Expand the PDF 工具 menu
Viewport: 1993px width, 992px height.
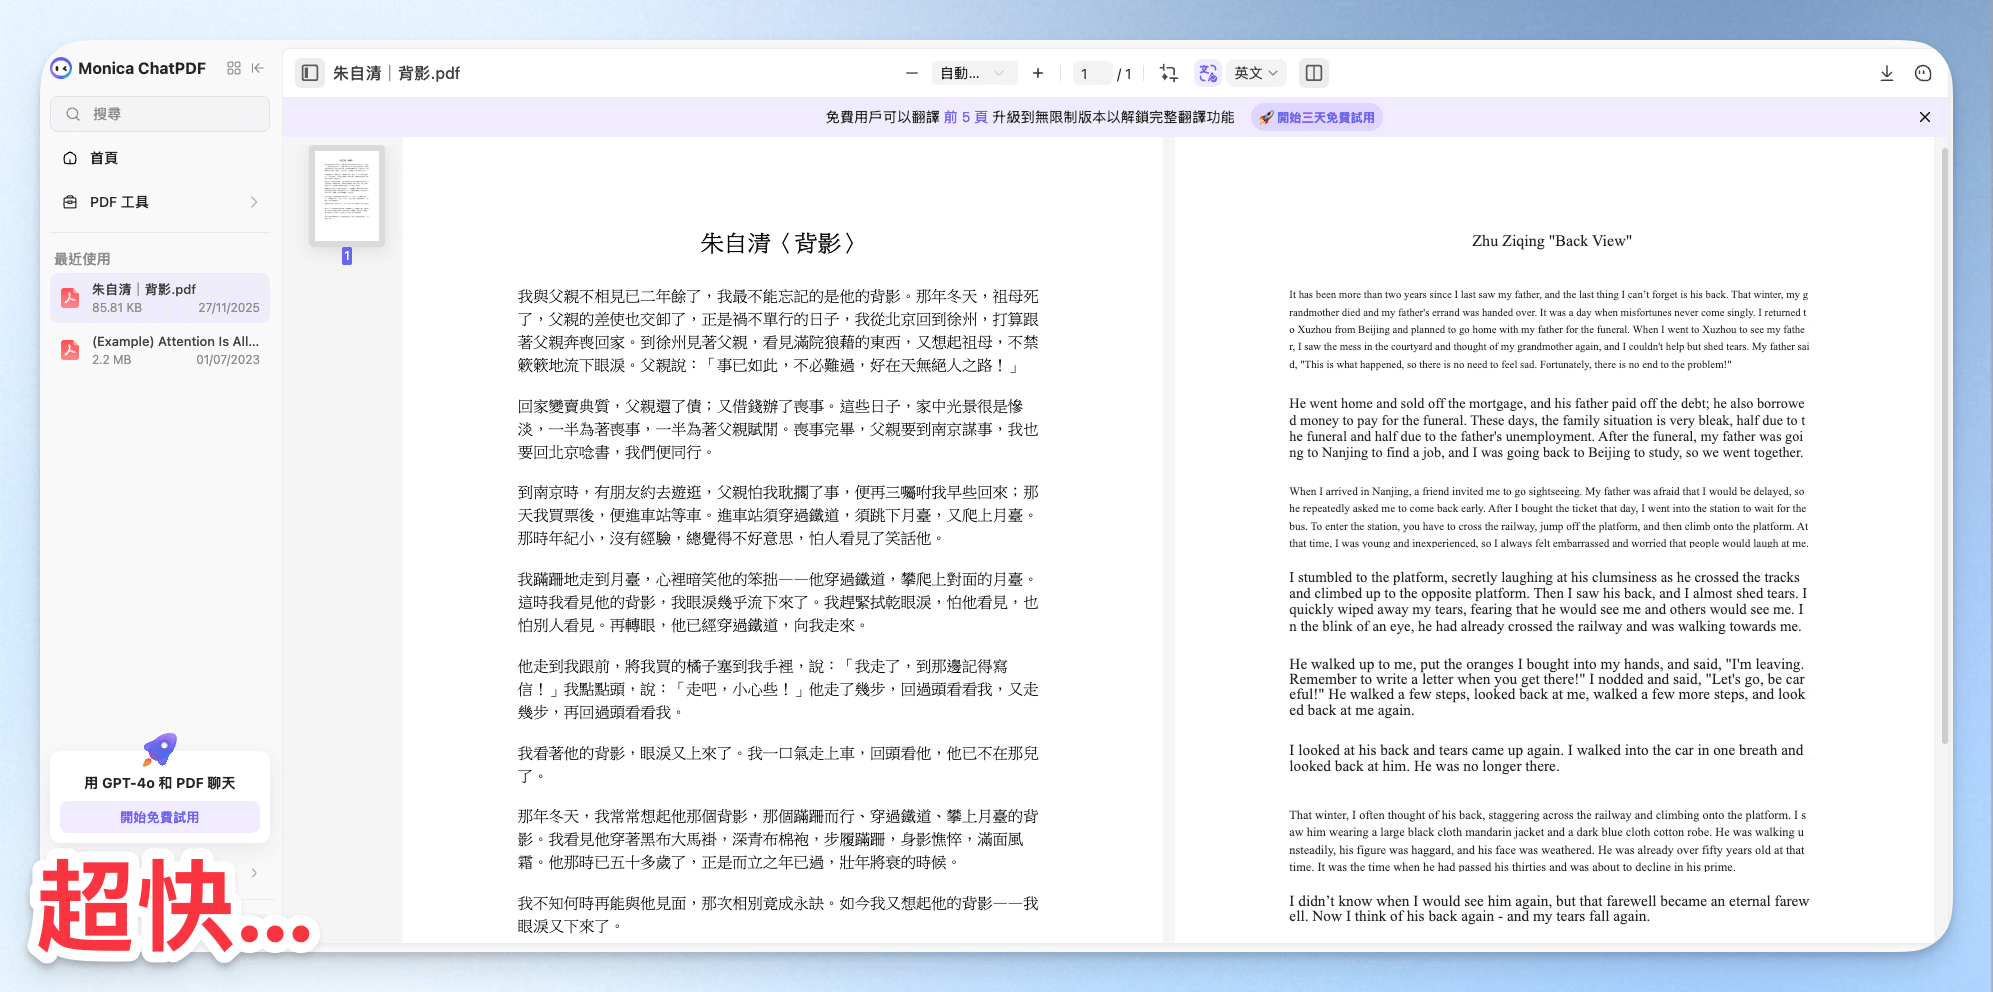160,202
